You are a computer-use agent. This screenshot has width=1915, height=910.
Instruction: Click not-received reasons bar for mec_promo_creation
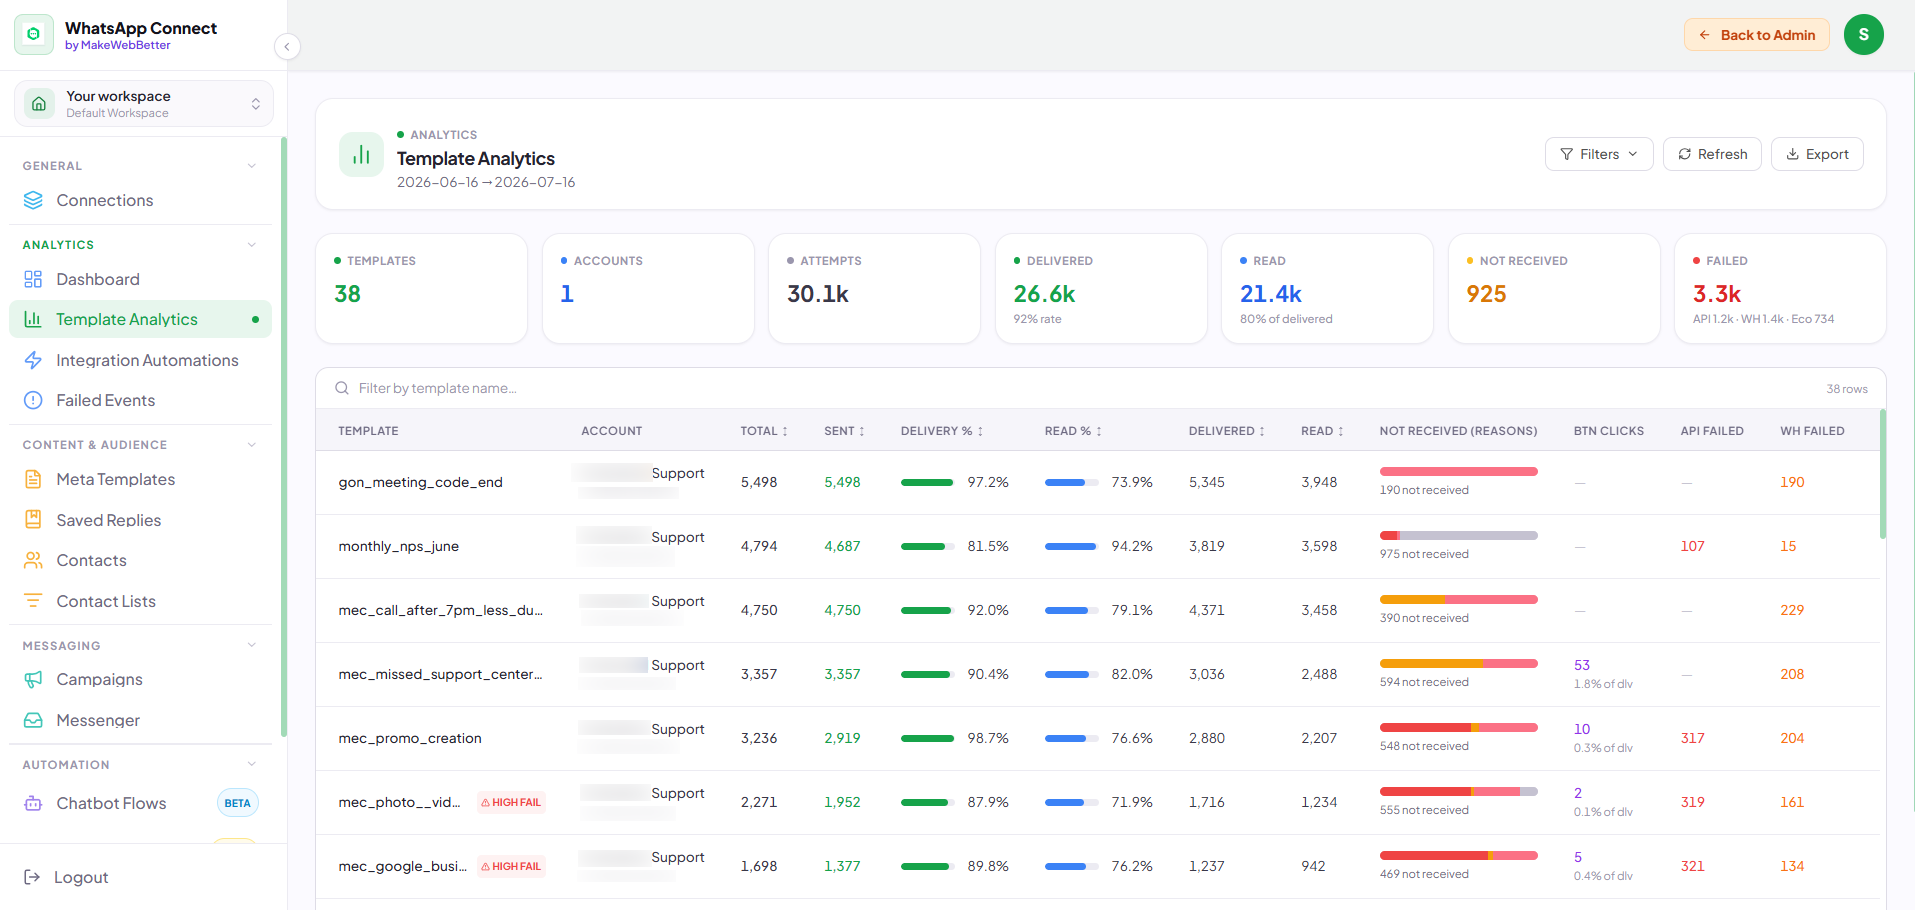tap(1458, 727)
